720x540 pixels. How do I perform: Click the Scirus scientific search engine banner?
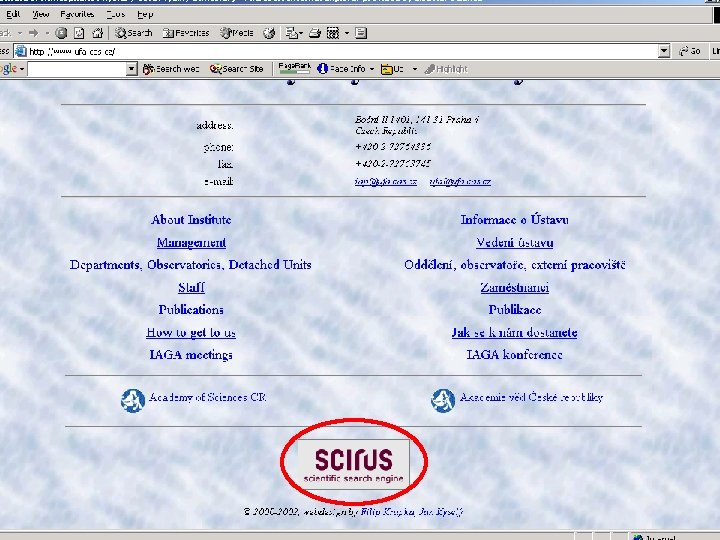point(354,463)
